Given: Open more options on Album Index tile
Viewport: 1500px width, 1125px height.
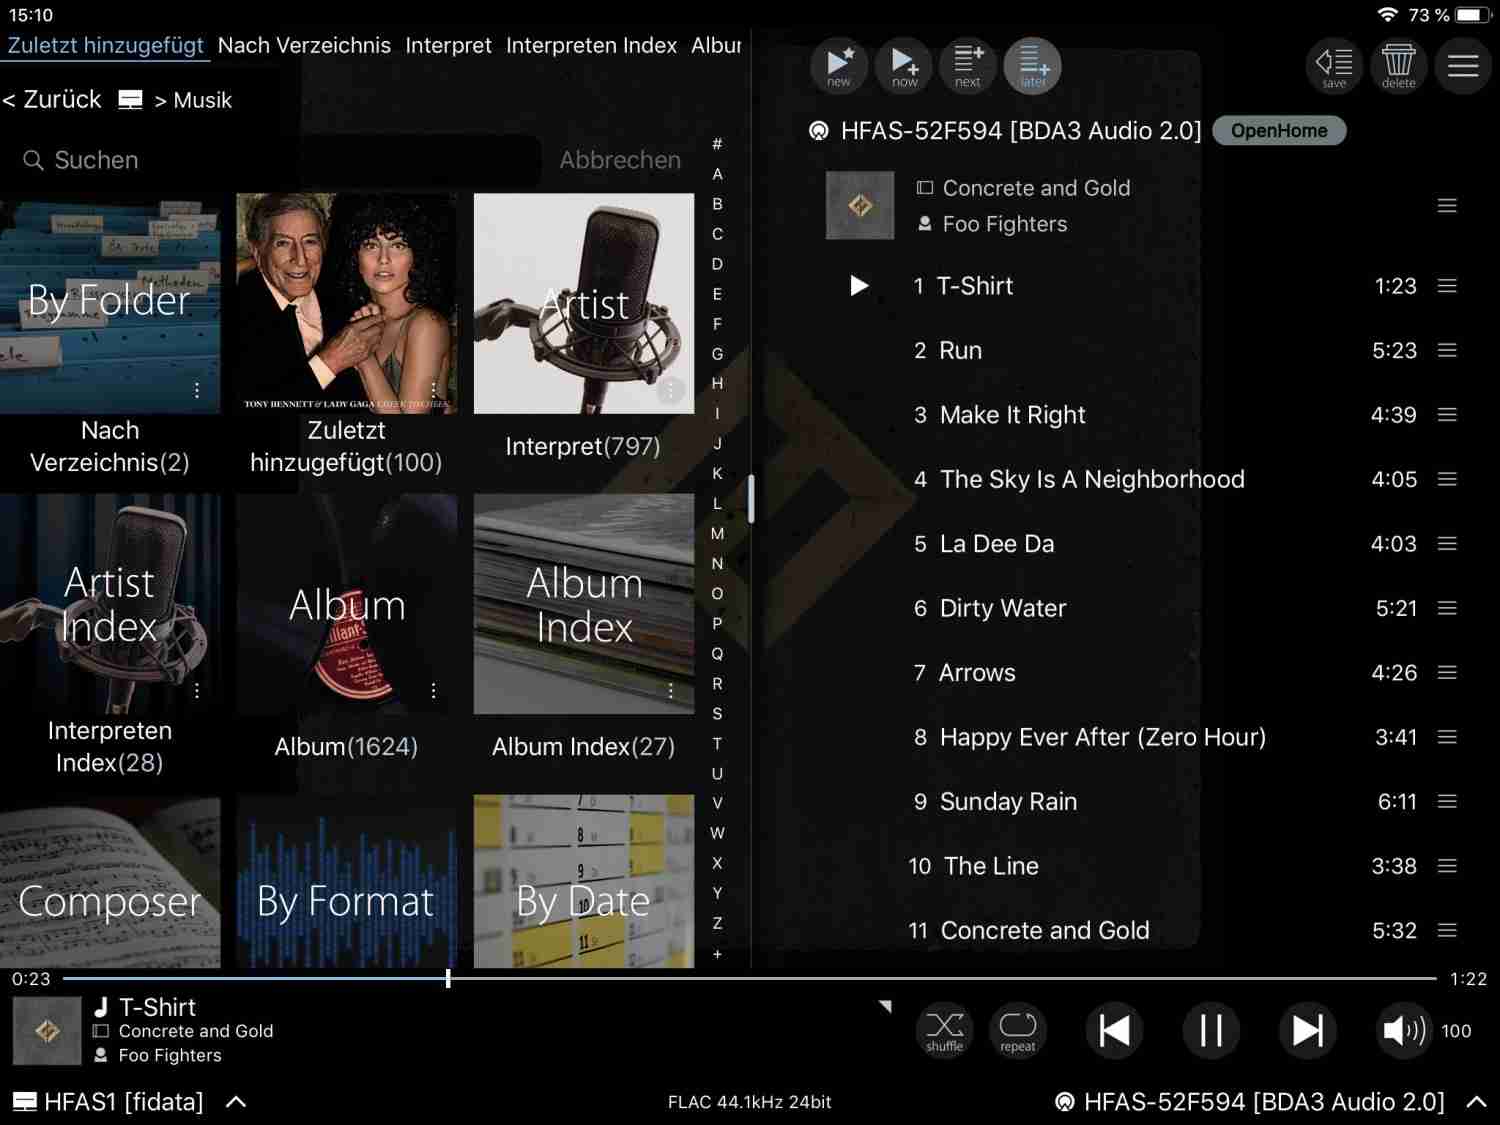Looking at the screenshot, I should (670, 690).
